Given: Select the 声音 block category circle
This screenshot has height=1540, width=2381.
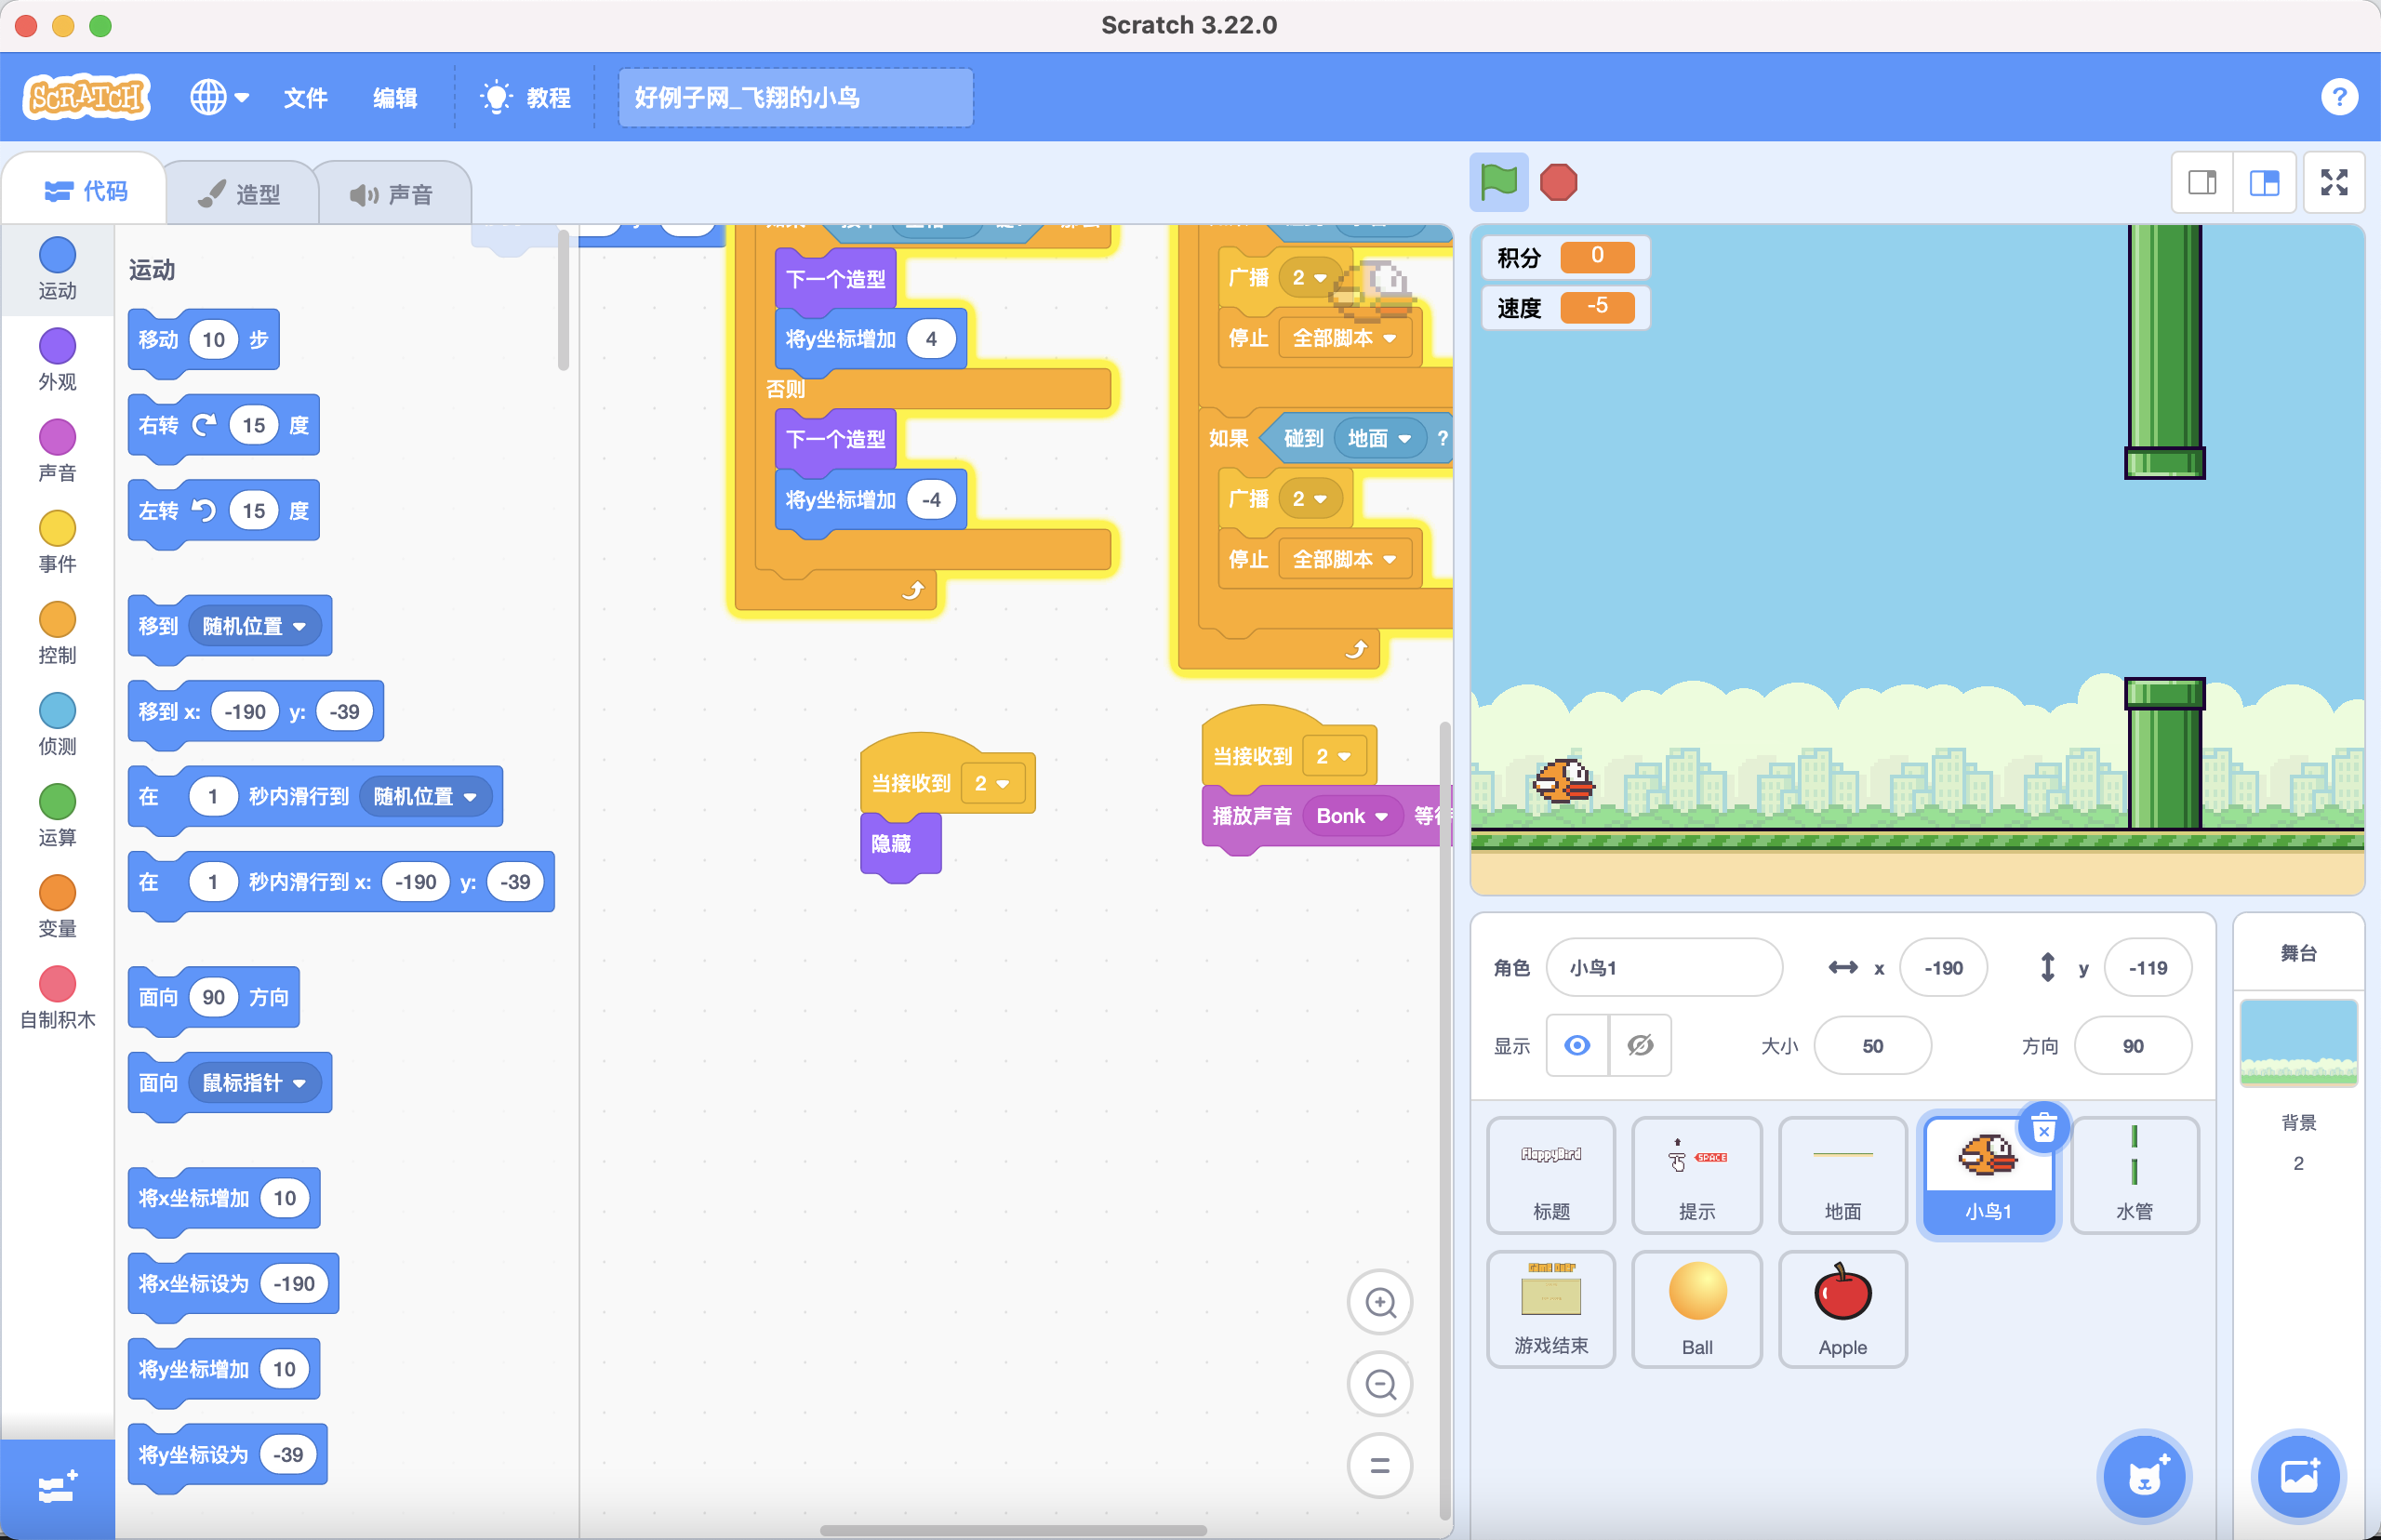Looking at the screenshot, I should [57, 437].
